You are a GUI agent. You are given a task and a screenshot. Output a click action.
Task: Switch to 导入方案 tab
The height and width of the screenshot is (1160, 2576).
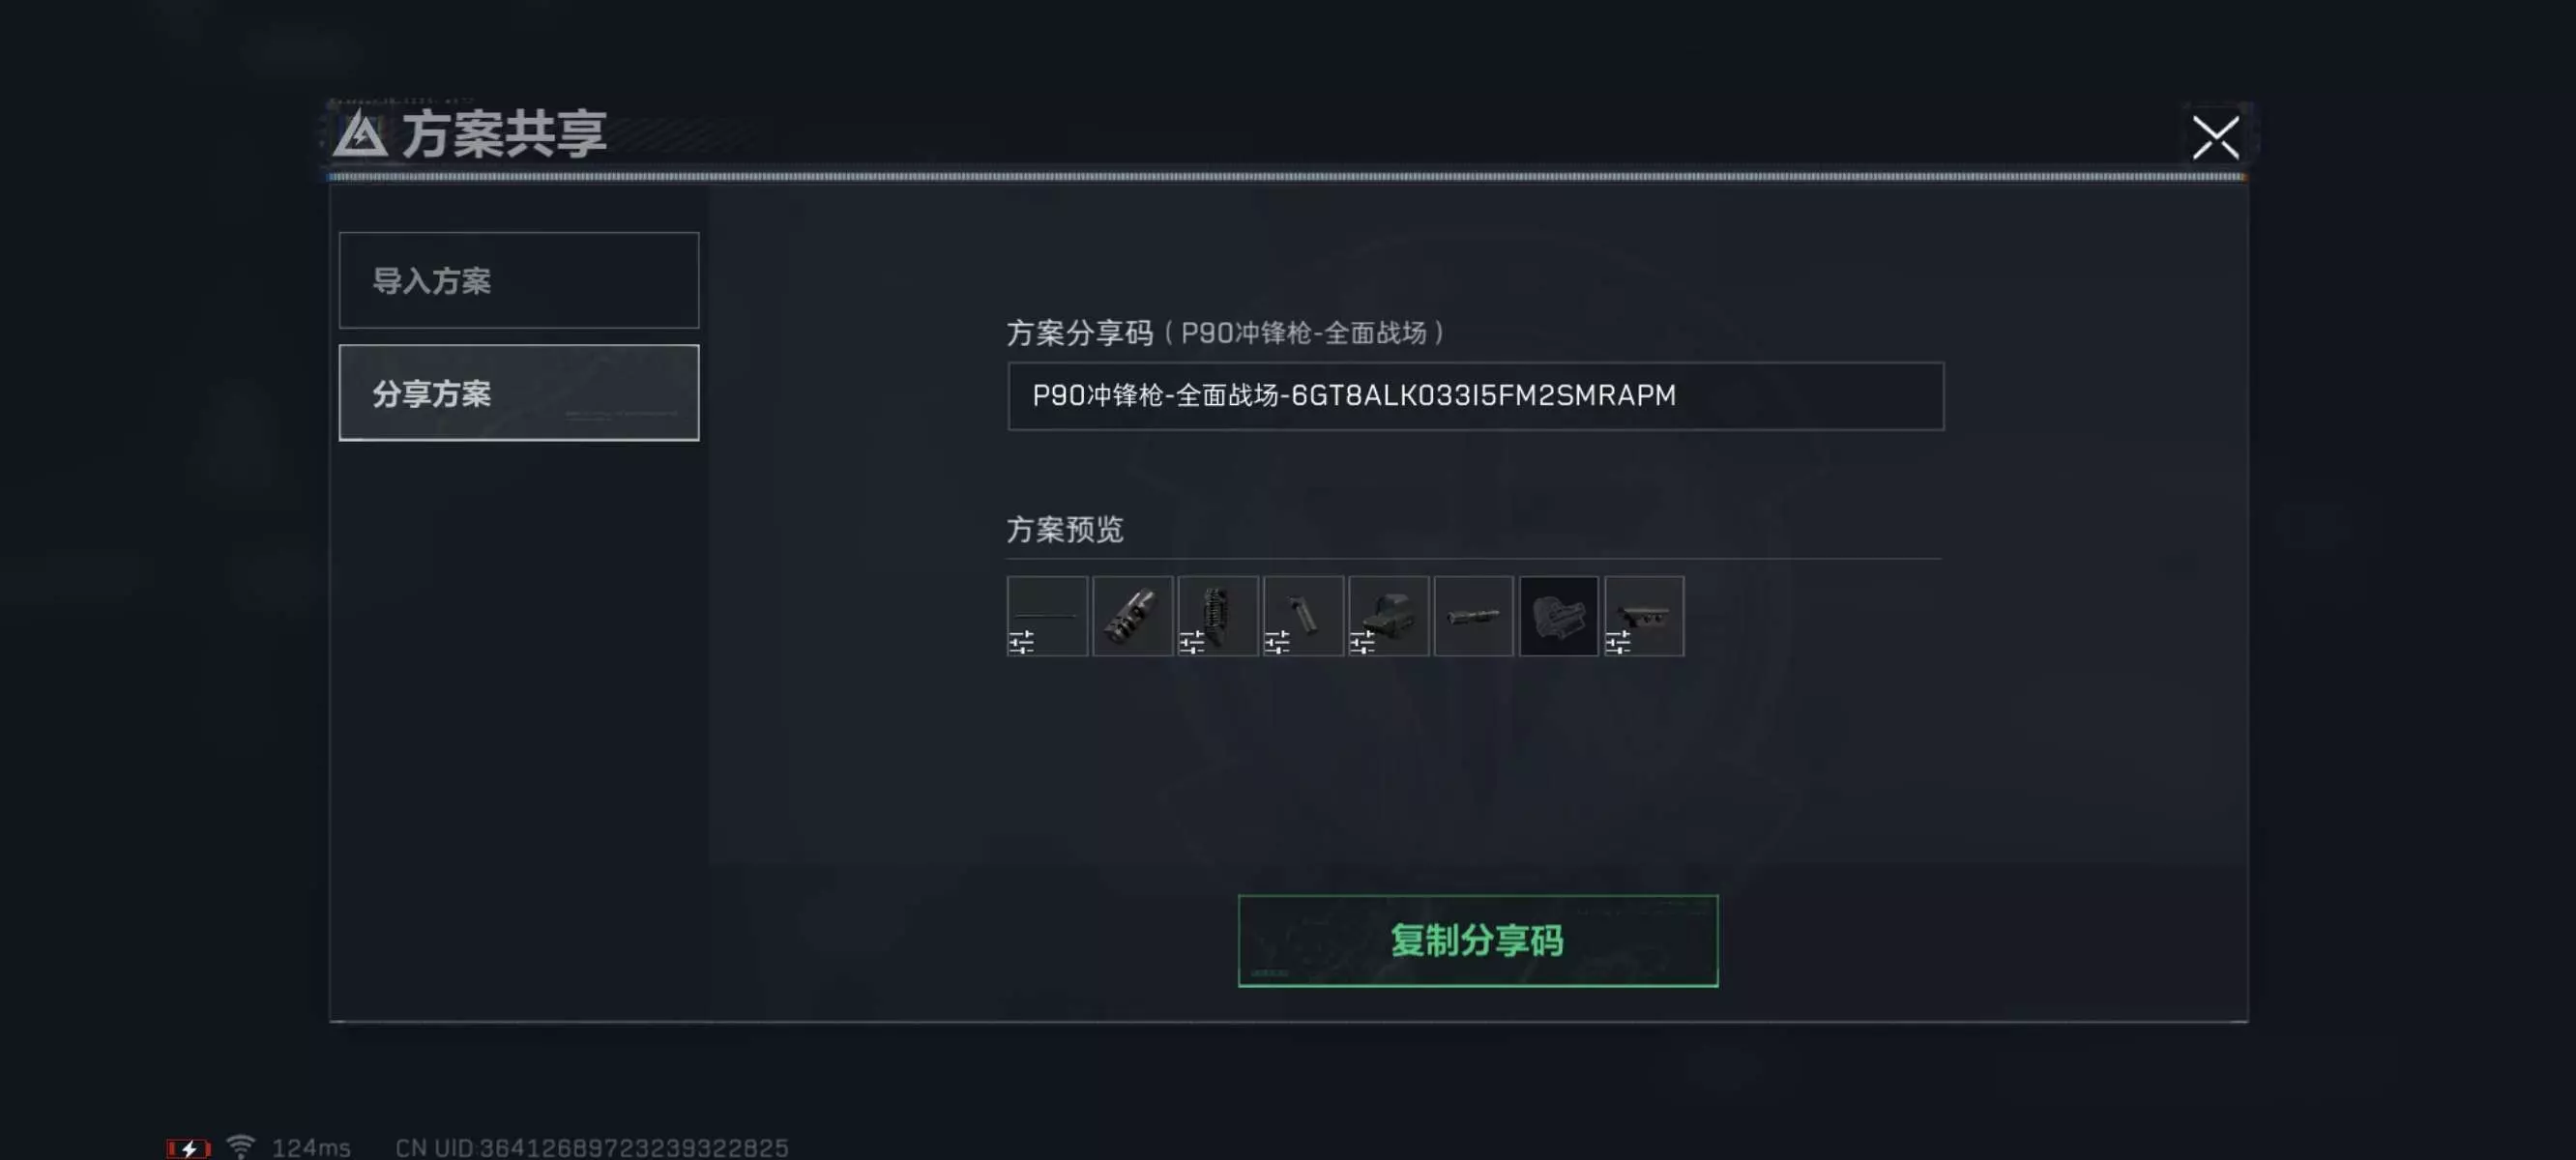[519, 280]
